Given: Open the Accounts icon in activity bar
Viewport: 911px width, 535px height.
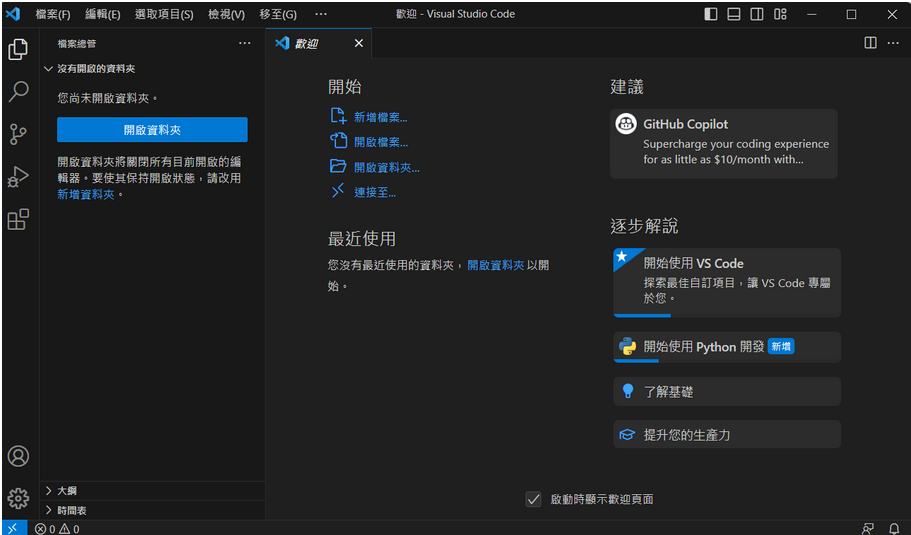Looking at the screenshot, I should point(18,456).
